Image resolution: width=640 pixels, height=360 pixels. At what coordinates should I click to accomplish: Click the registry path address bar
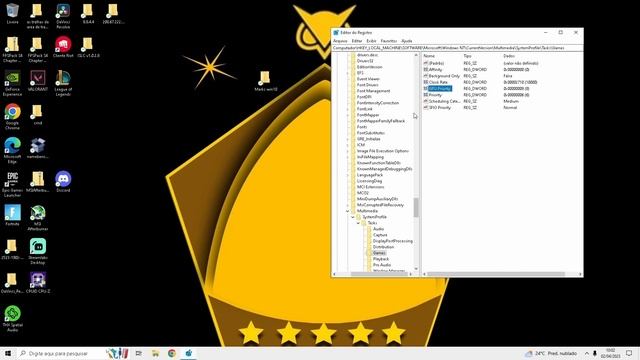pos(457,48)
